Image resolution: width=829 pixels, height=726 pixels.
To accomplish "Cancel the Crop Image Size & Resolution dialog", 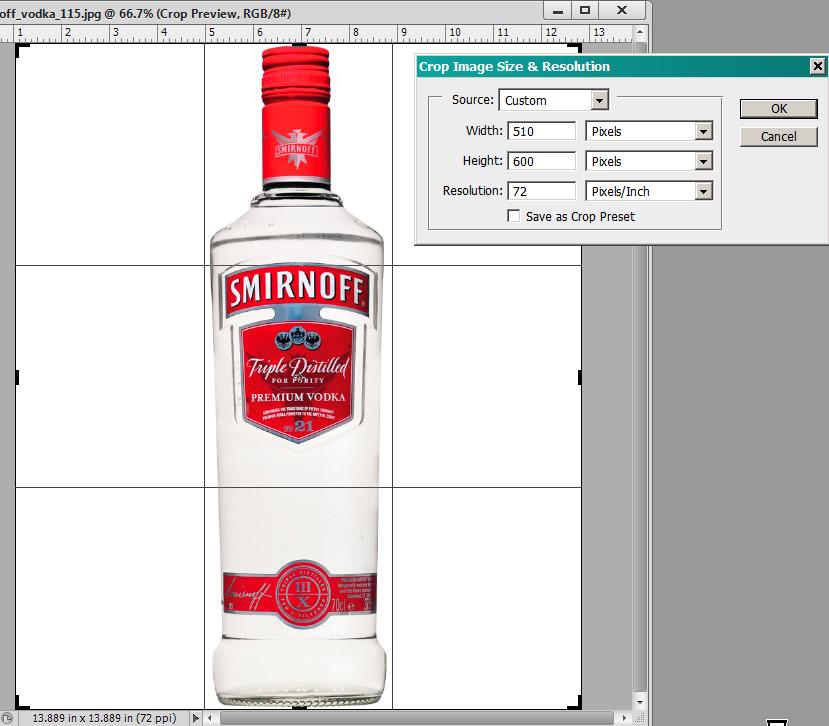I will click(x=779, y=136).
